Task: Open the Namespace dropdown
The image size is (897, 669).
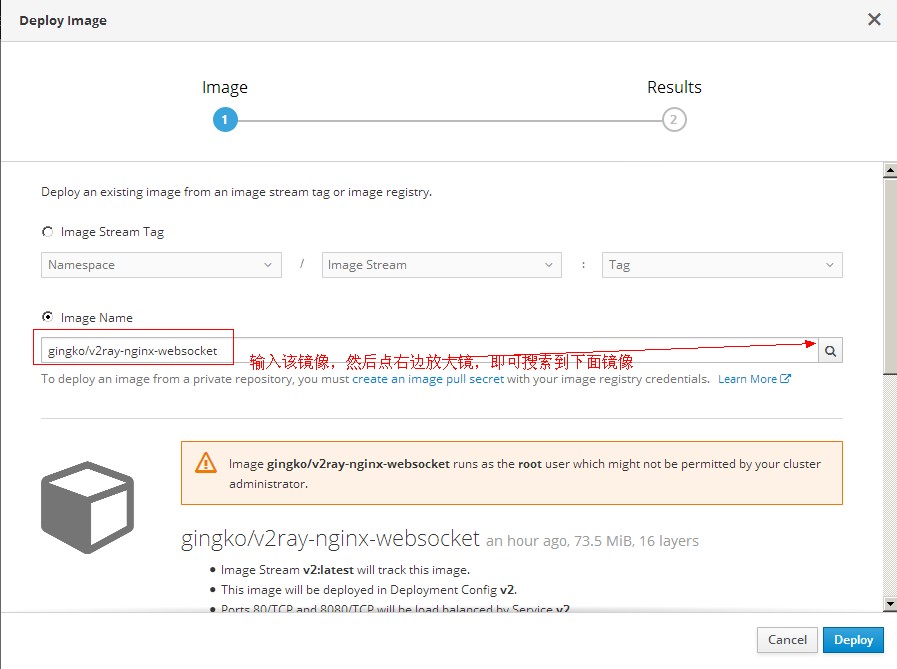Action: 161,265
